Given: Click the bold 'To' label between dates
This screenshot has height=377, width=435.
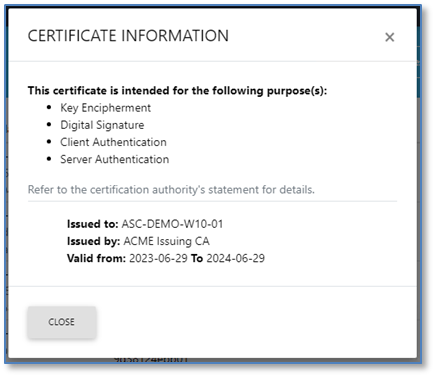Looking at the screenshot, I should tap(197, 258).
